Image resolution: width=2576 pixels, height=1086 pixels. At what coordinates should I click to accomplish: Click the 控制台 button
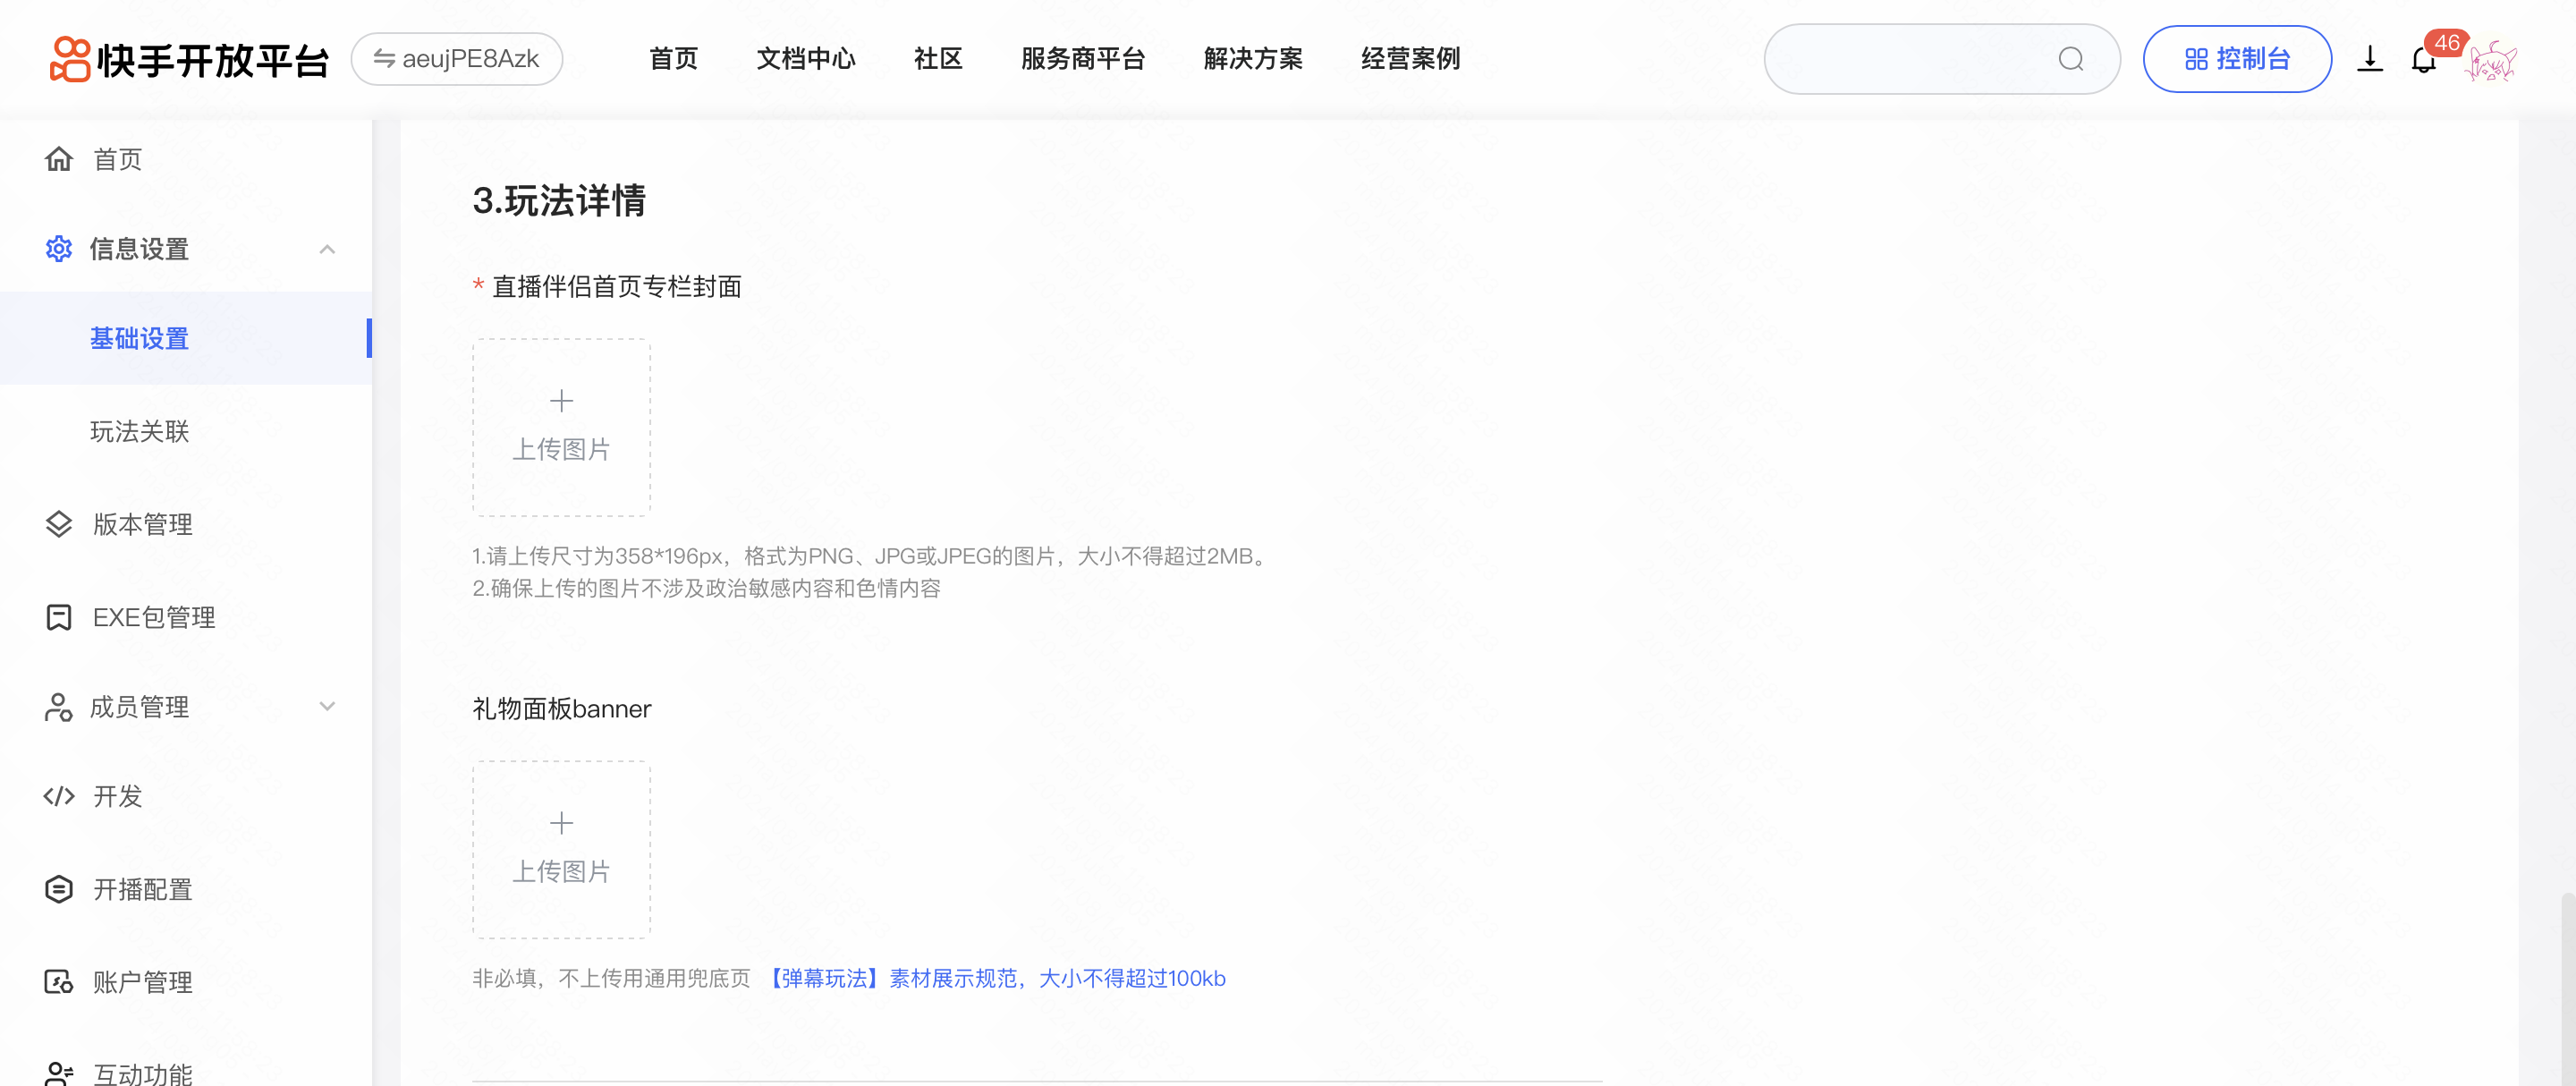click(x=2237, y=60)
